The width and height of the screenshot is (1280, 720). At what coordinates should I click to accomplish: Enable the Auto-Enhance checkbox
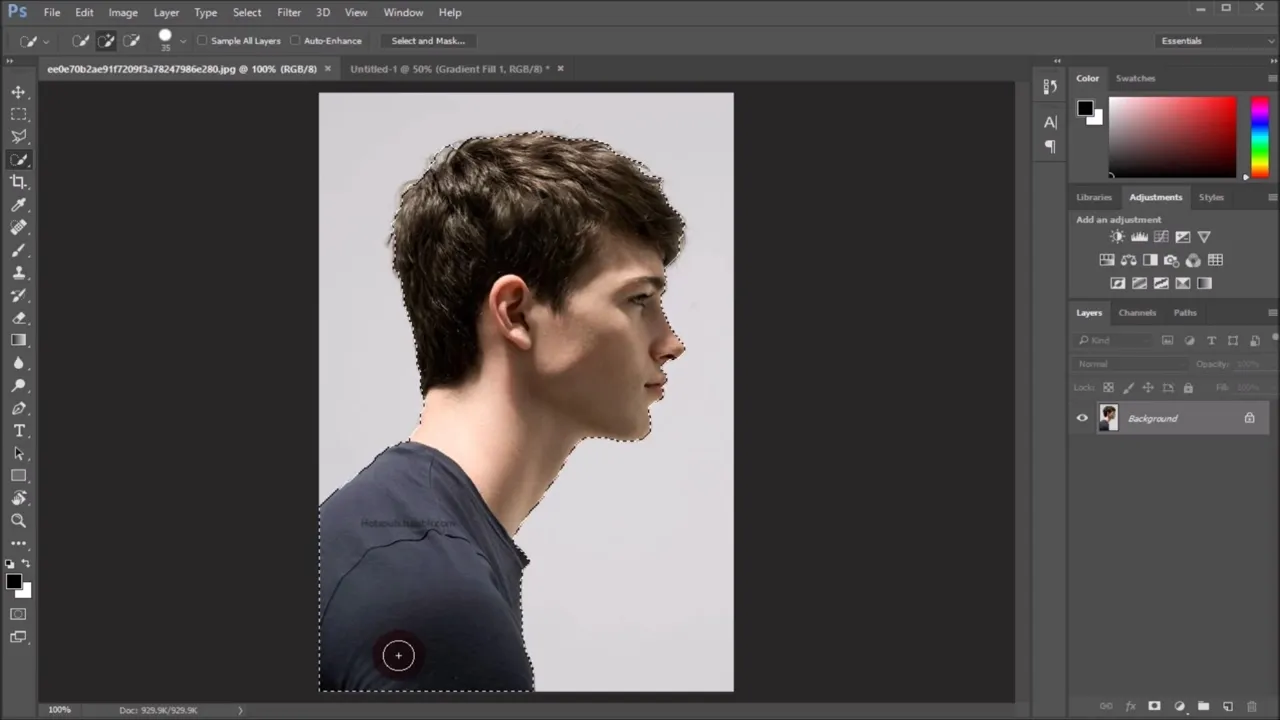pos(295,41)
